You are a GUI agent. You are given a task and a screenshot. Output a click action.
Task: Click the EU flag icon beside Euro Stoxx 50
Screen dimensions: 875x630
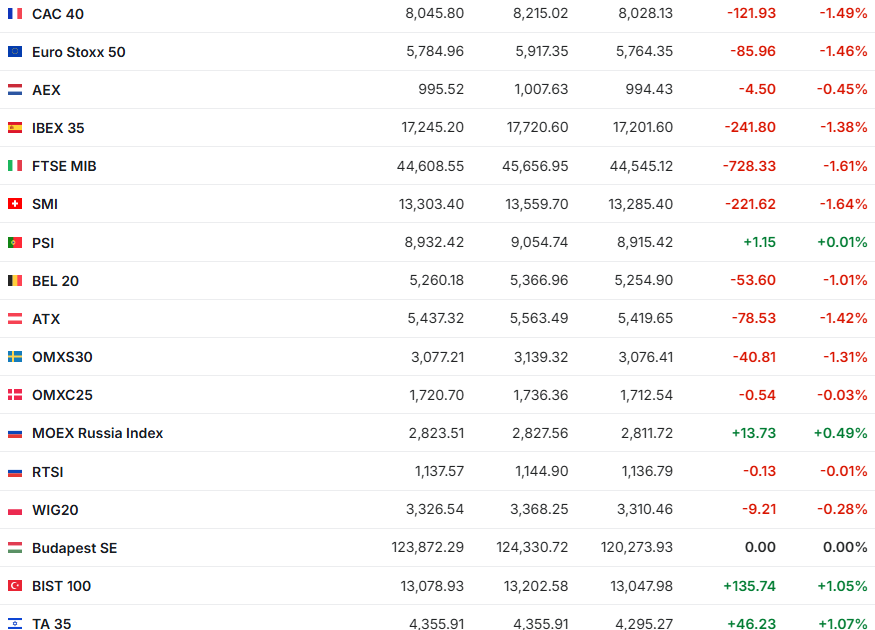(15, 52)
